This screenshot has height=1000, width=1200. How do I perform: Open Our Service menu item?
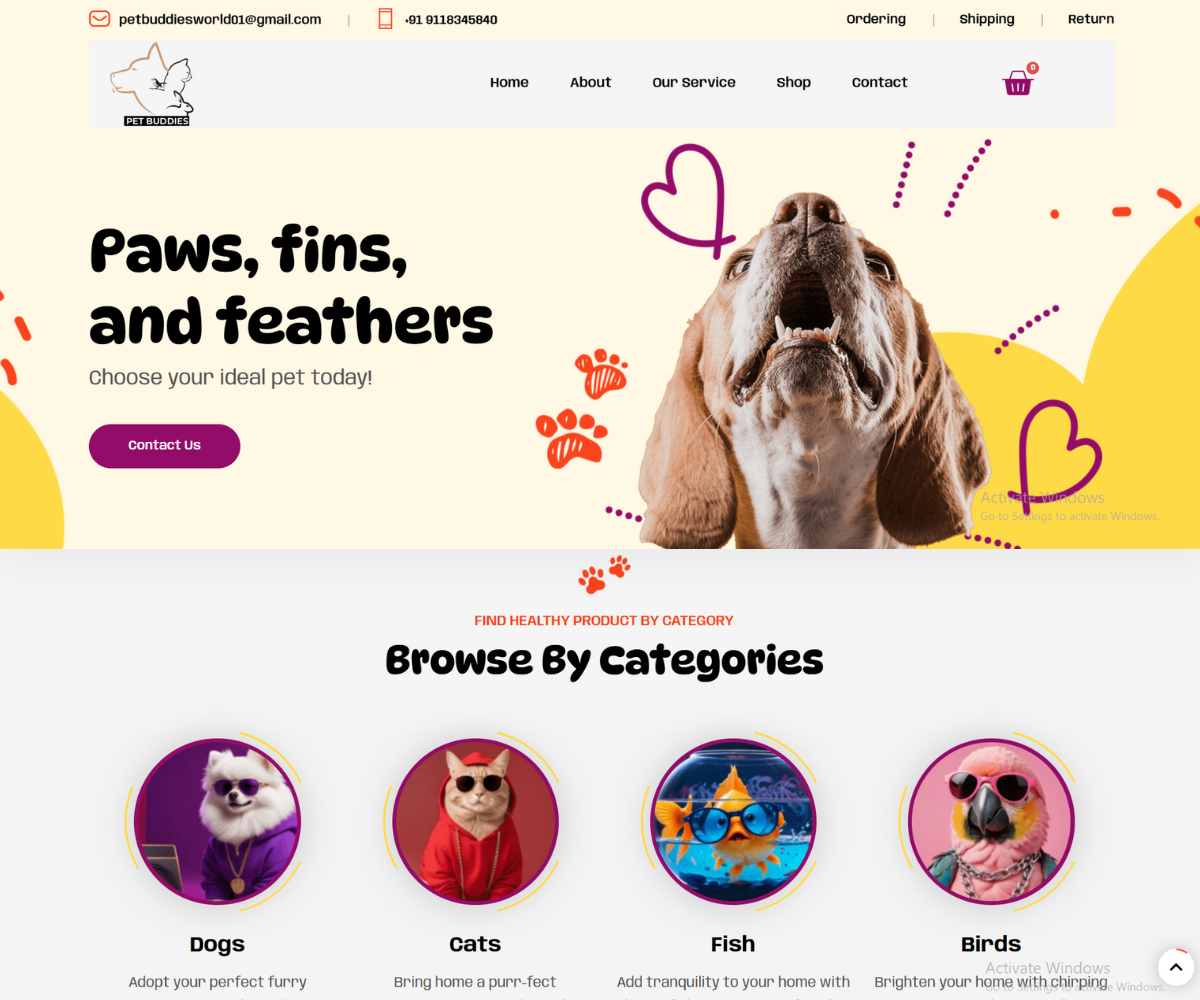[x=694, y=83]
